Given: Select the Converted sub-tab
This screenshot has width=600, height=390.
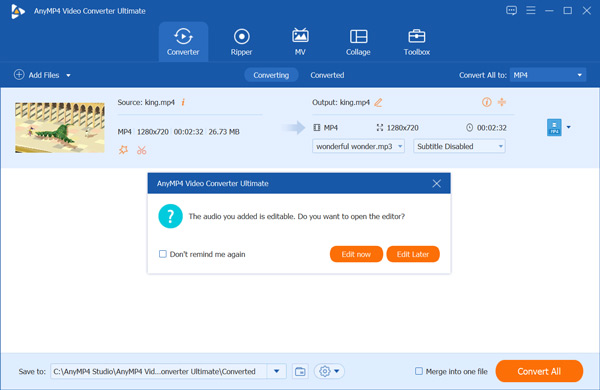Looking at the screenshot, I should click(327, 75).
